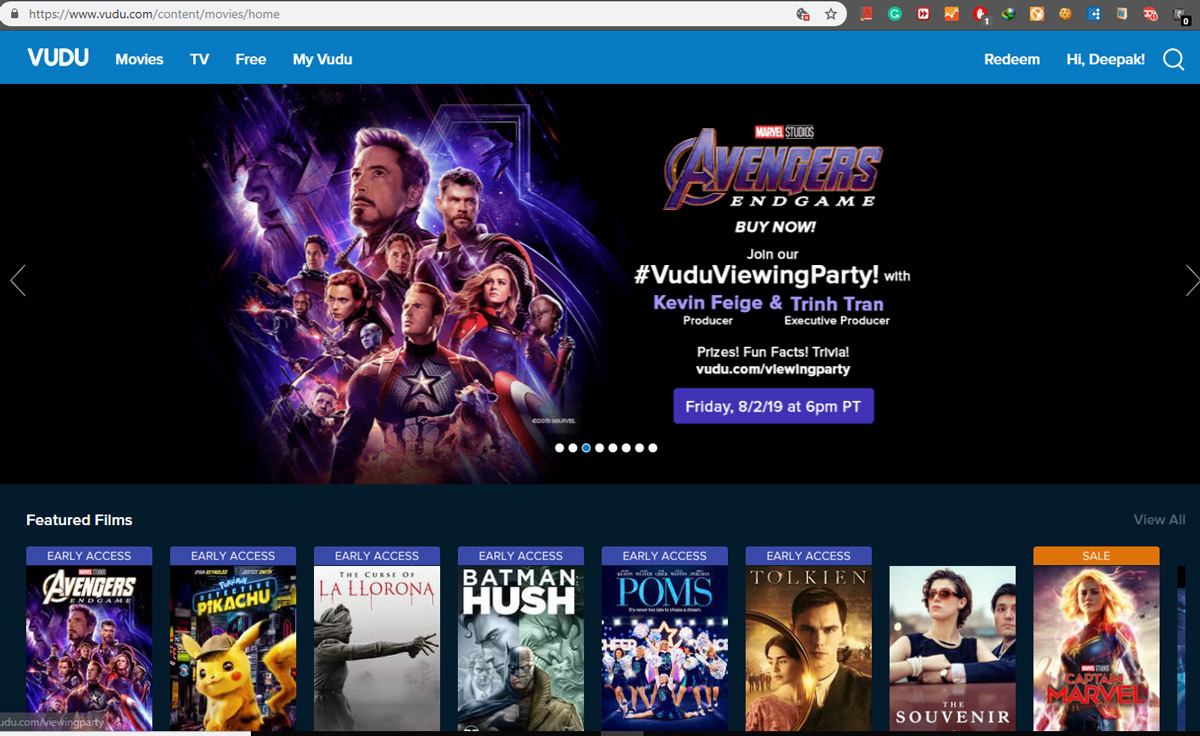Click the blue dotted grid extension icon
This screenshot has width=1200, height=736.
pos(1094,14)
